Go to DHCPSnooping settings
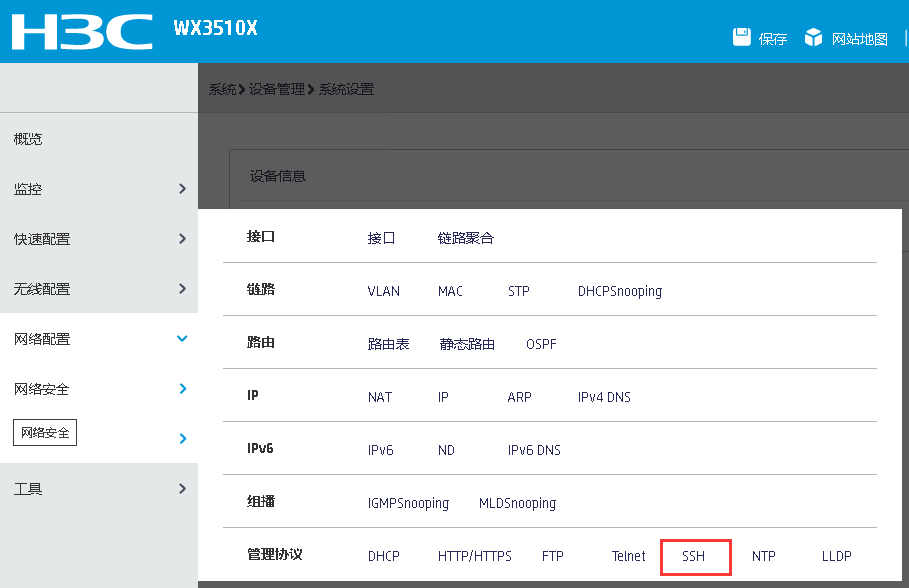This screenshot has height=588, width=909. point(620,291)
